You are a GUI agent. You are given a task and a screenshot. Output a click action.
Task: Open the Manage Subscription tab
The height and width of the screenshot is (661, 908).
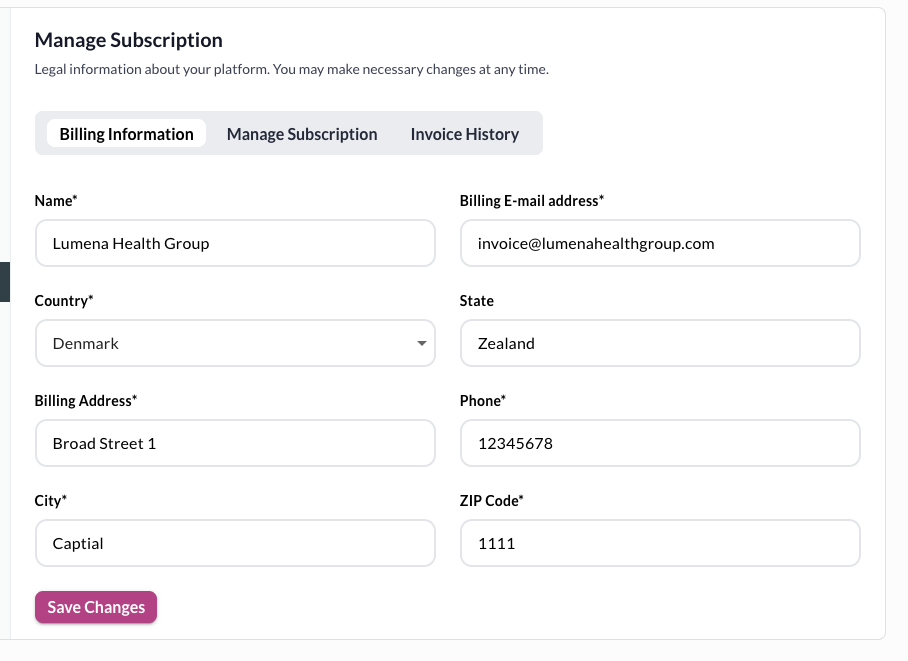tap(302, 134)
